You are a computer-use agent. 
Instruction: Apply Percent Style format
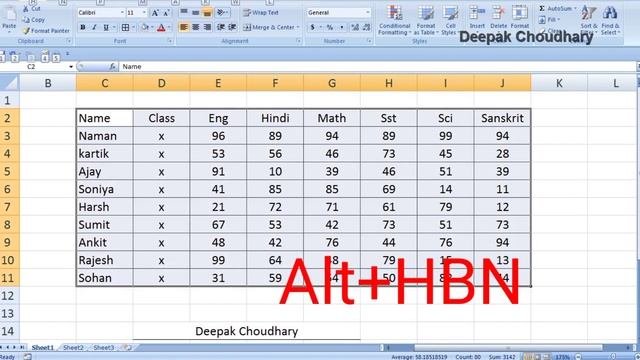330,27
